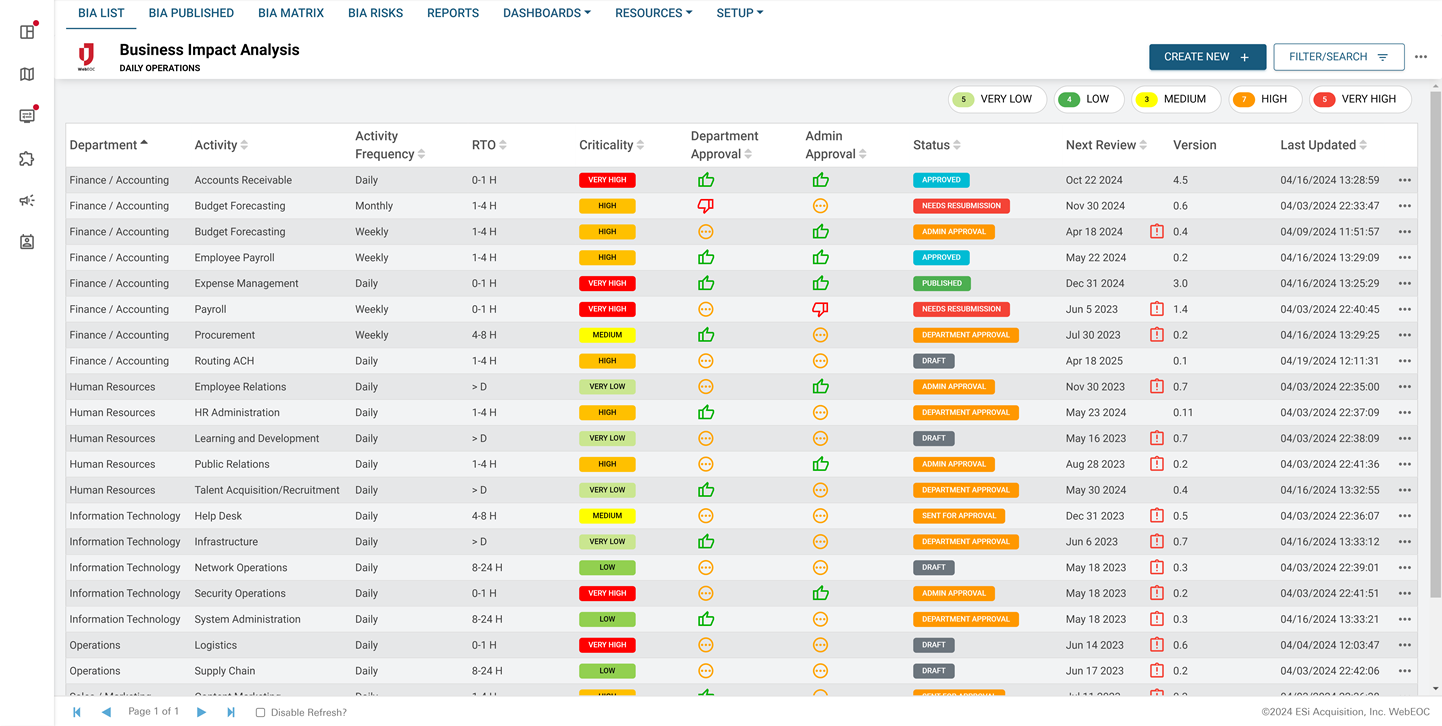Viewport: 1442px width, 726px height.
Task: Toggle the Very Low criticality filter
Action: [997, 99]
